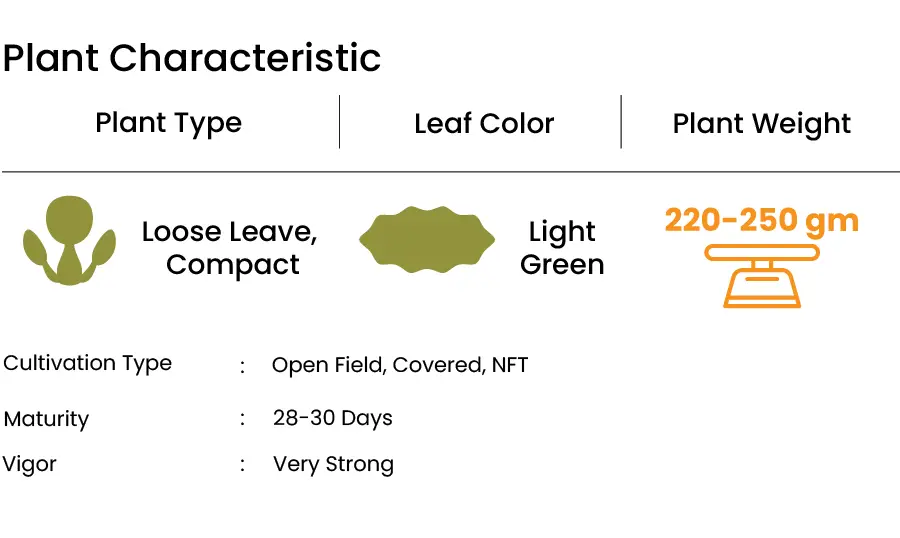
Task: Click the orange weighing scale icon
Action: (762, 276)
